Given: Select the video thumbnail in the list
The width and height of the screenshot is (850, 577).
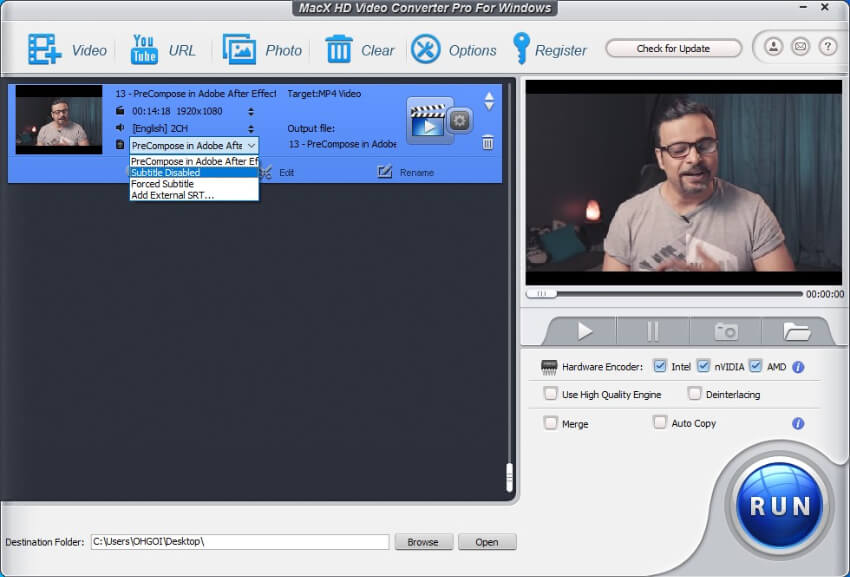Looking at the screenshot, I should click(59, 119).
